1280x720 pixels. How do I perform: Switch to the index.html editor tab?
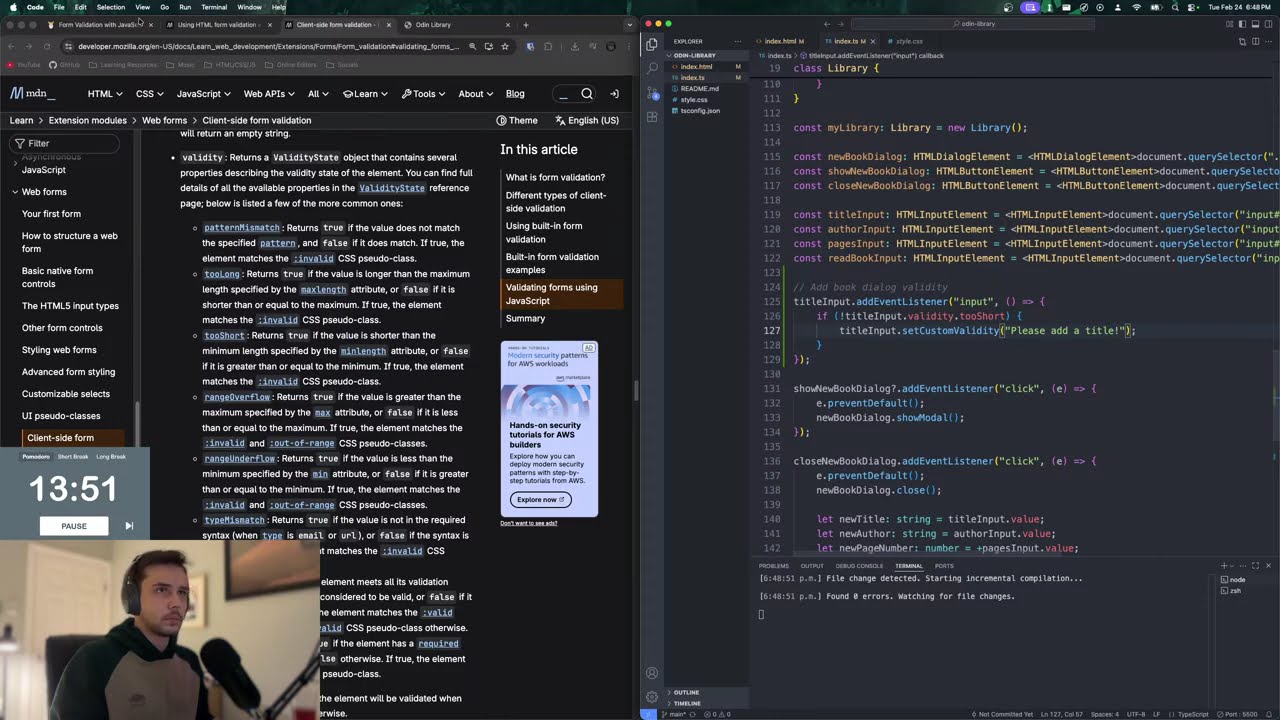780,41
